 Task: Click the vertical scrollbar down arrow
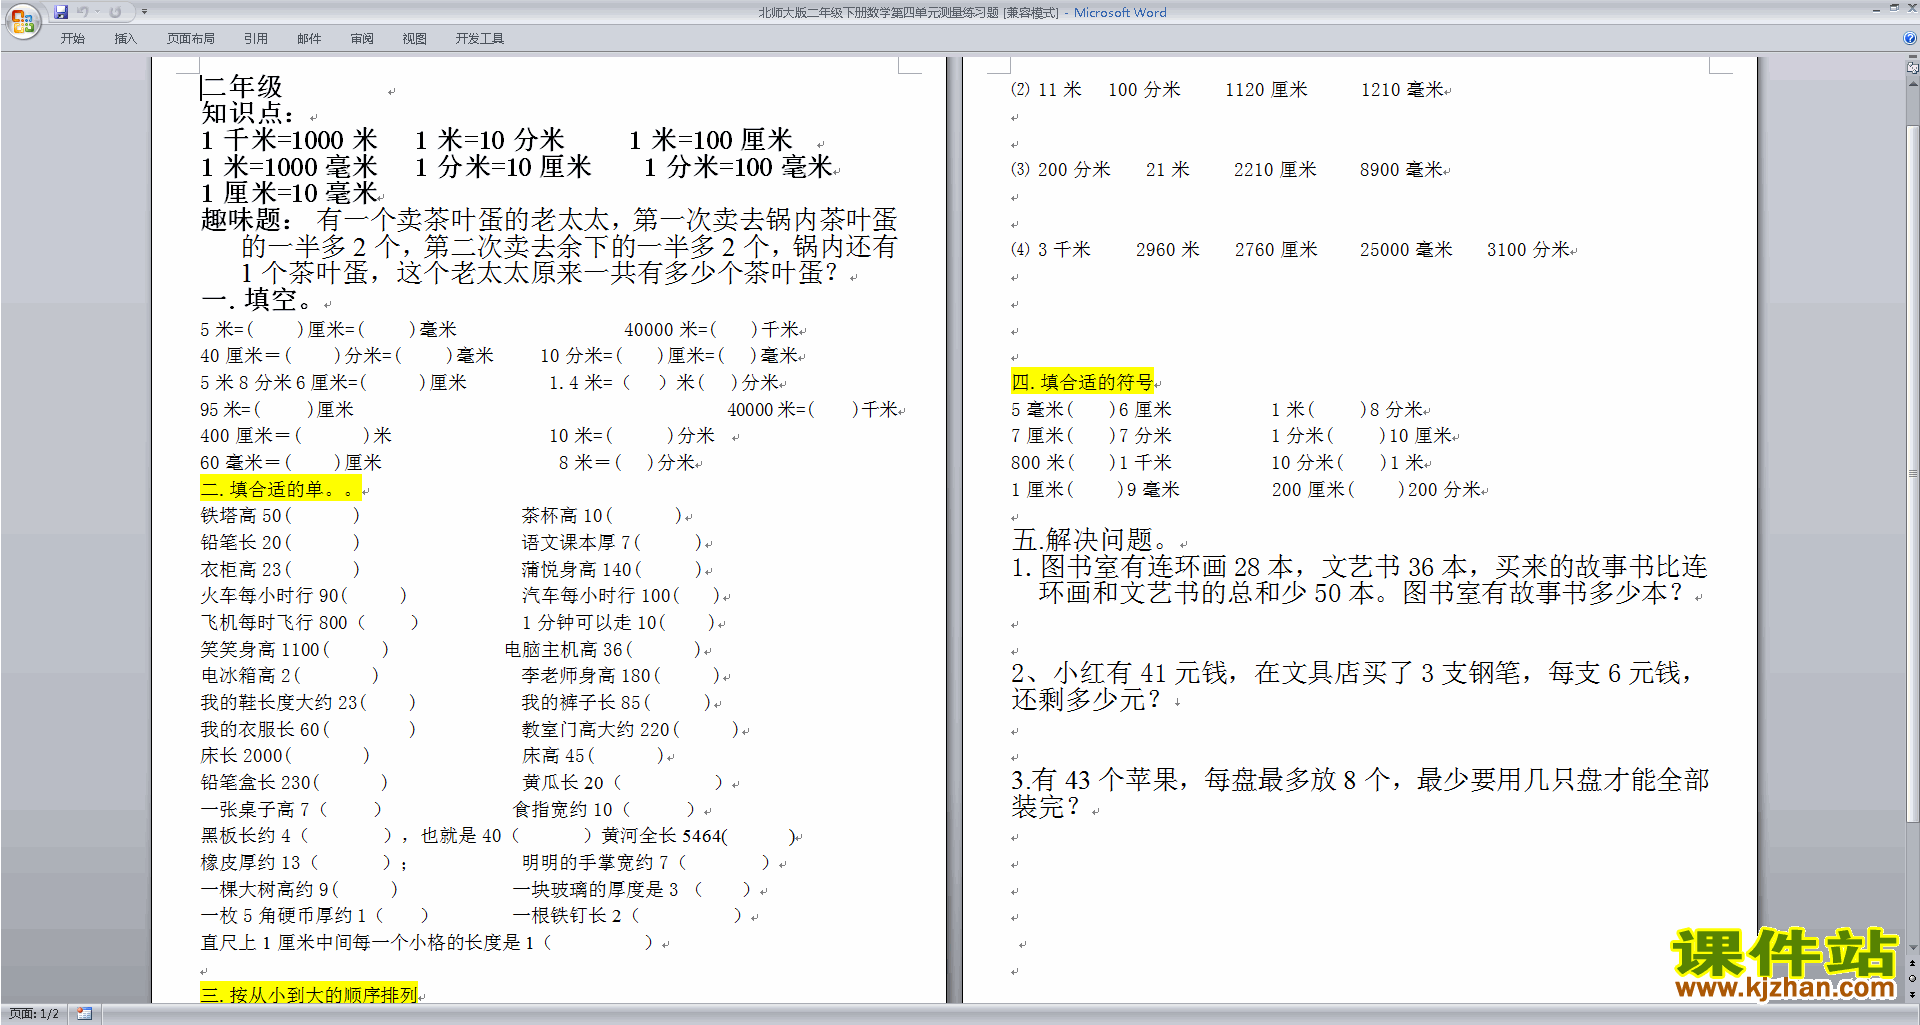pyautogui.click(x=1913, y=947)
